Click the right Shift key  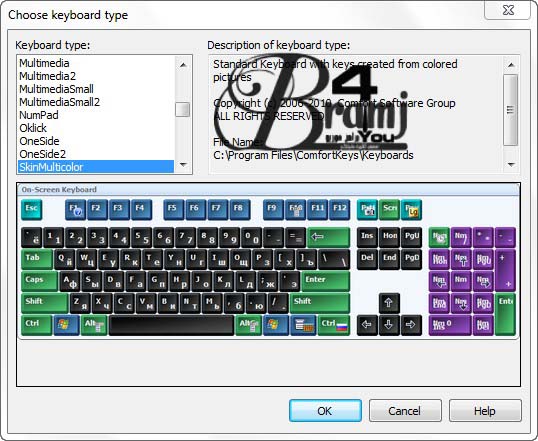(320, 303)
